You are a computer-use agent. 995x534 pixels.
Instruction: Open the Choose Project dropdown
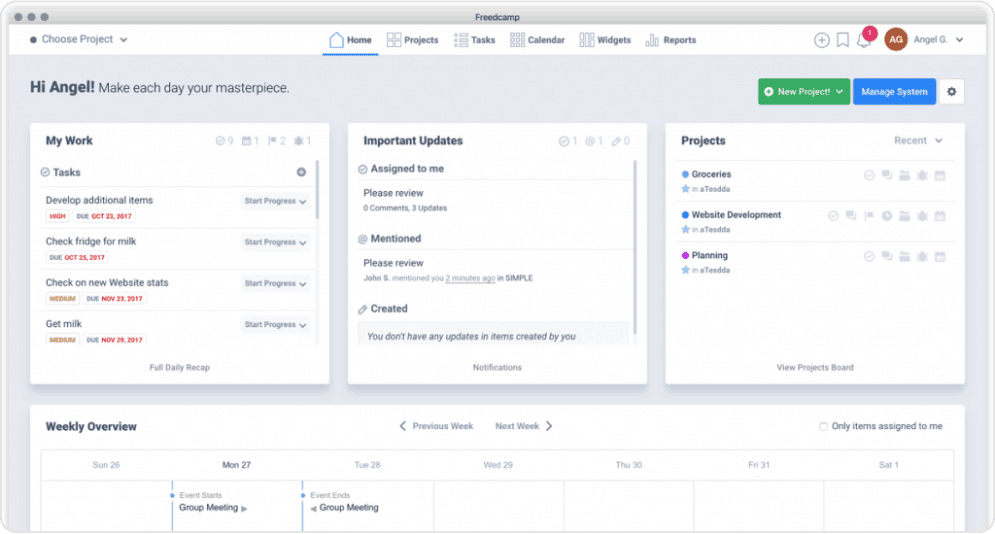click(x=79, y=40)
